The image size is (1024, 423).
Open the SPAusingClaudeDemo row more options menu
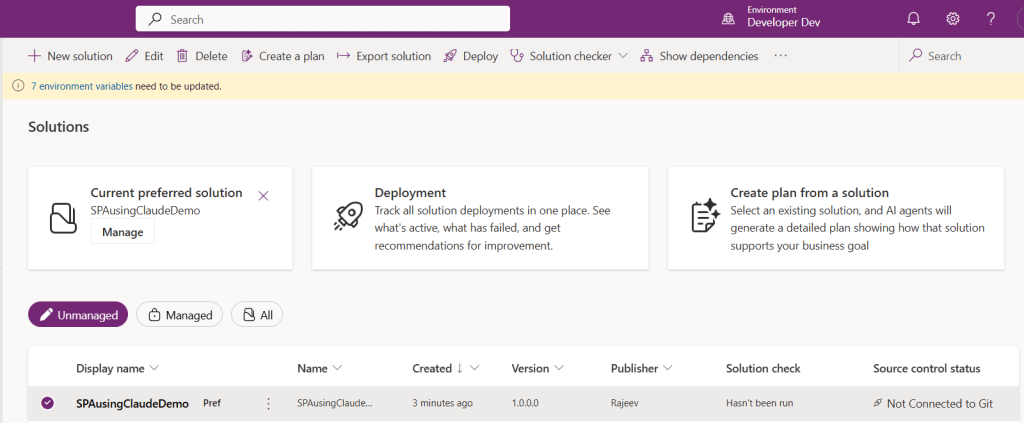coord(267,404)
